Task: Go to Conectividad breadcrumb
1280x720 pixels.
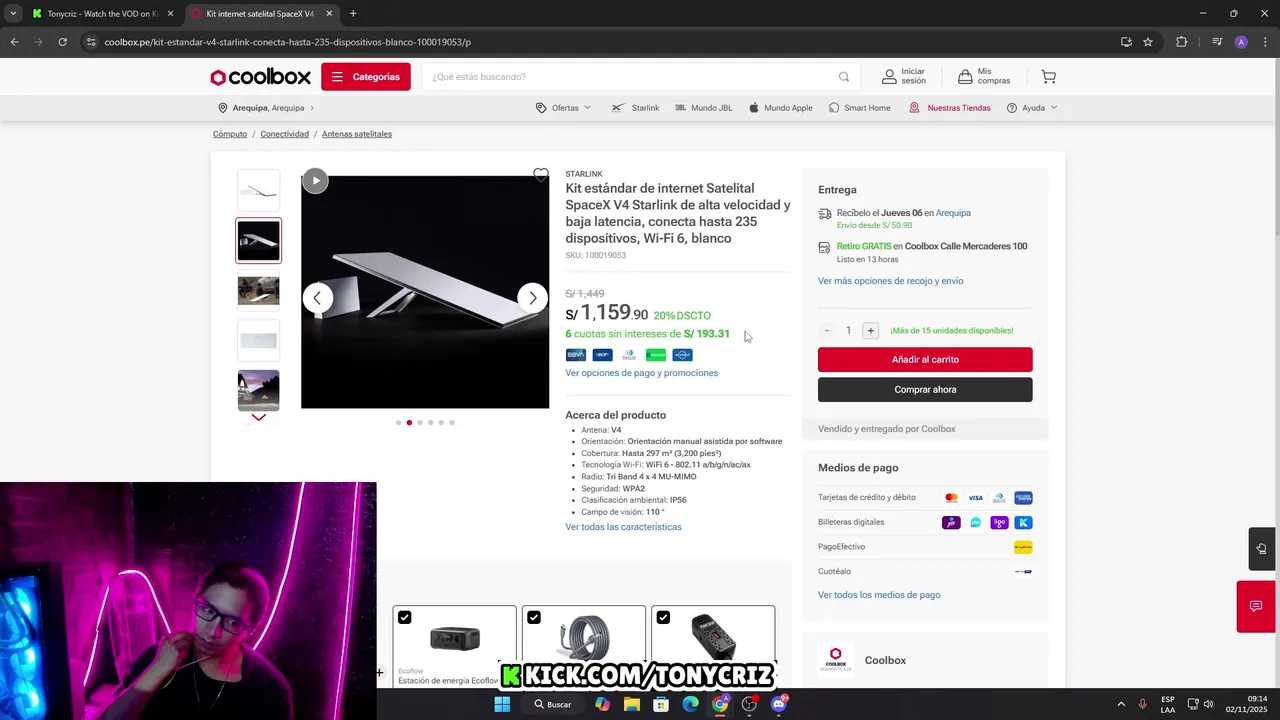Action: (285, 134)
